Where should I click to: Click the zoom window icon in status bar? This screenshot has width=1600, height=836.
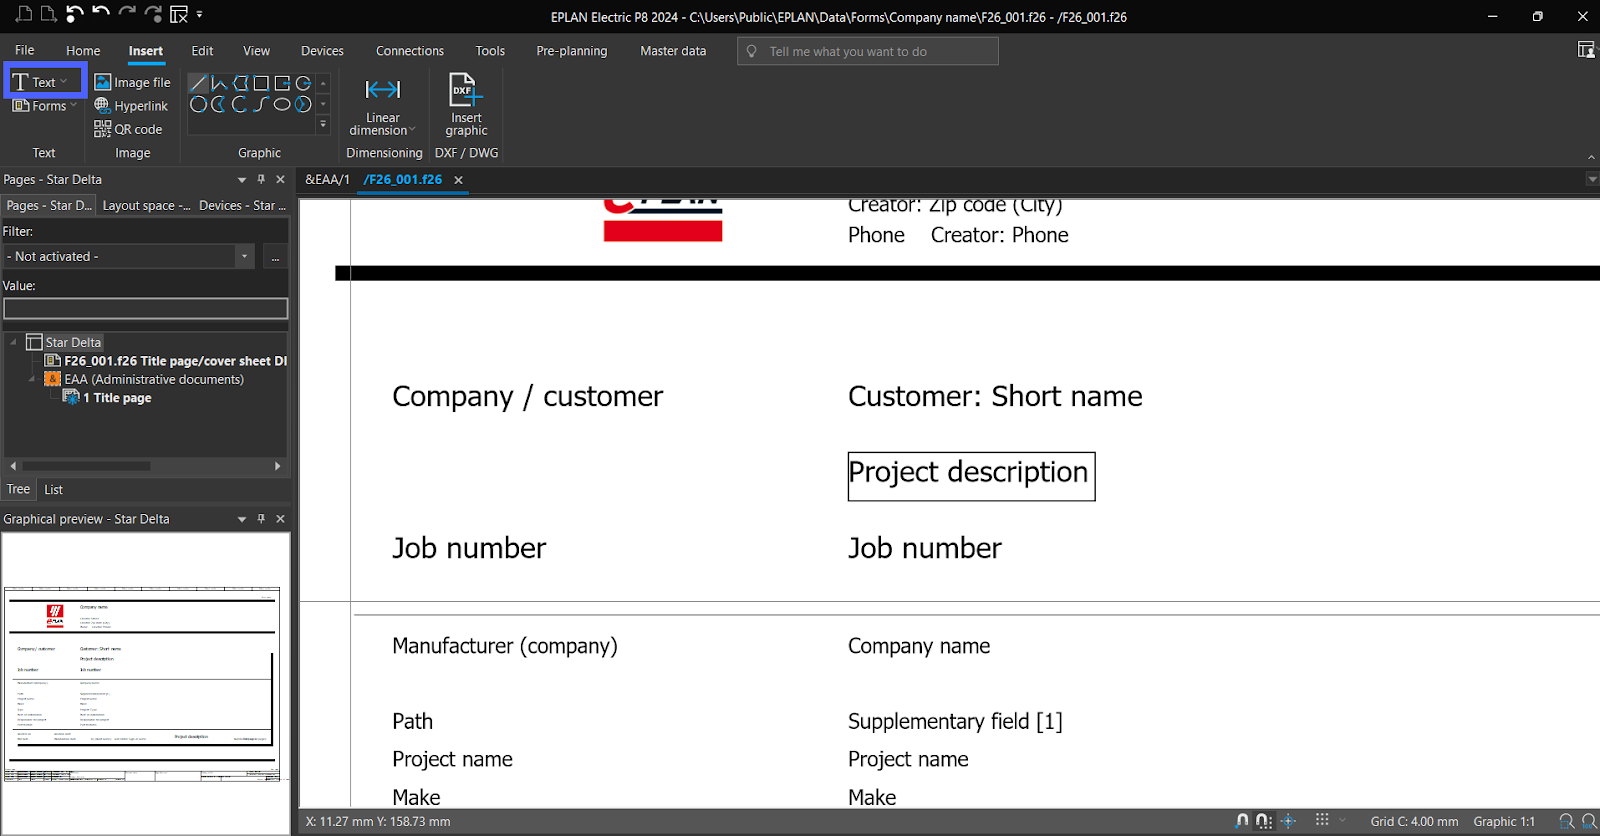[1566, 821]
